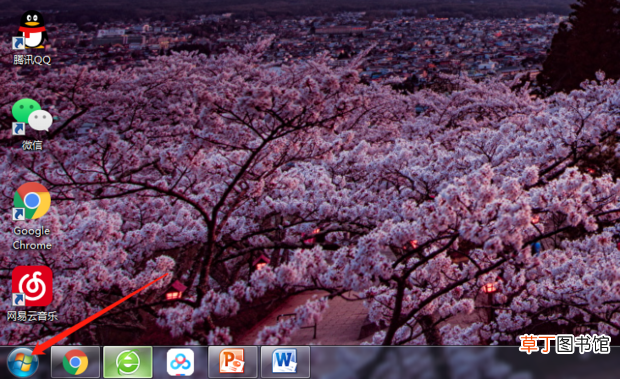The height and width of the screenshot is (379, 620).
Task: Select the 微信 label text
Action: [x=32, y=145]
